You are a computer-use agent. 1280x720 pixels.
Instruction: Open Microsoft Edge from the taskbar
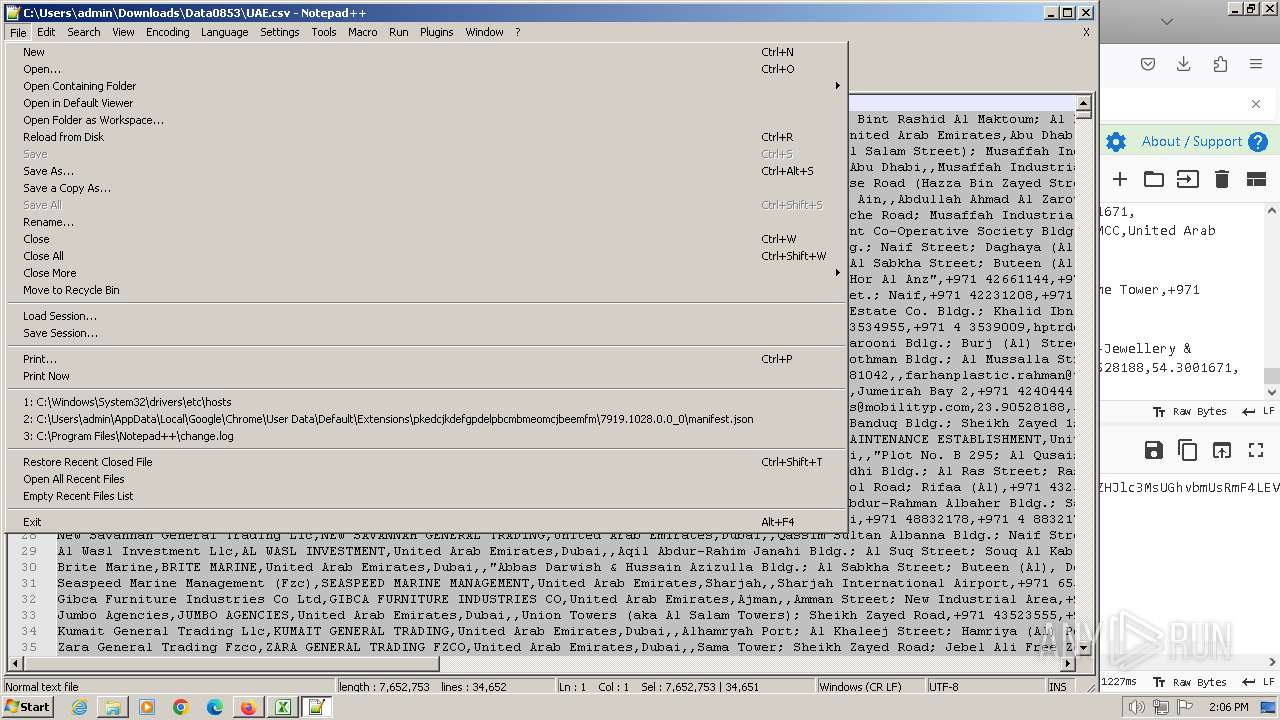[x=215, y=707]
